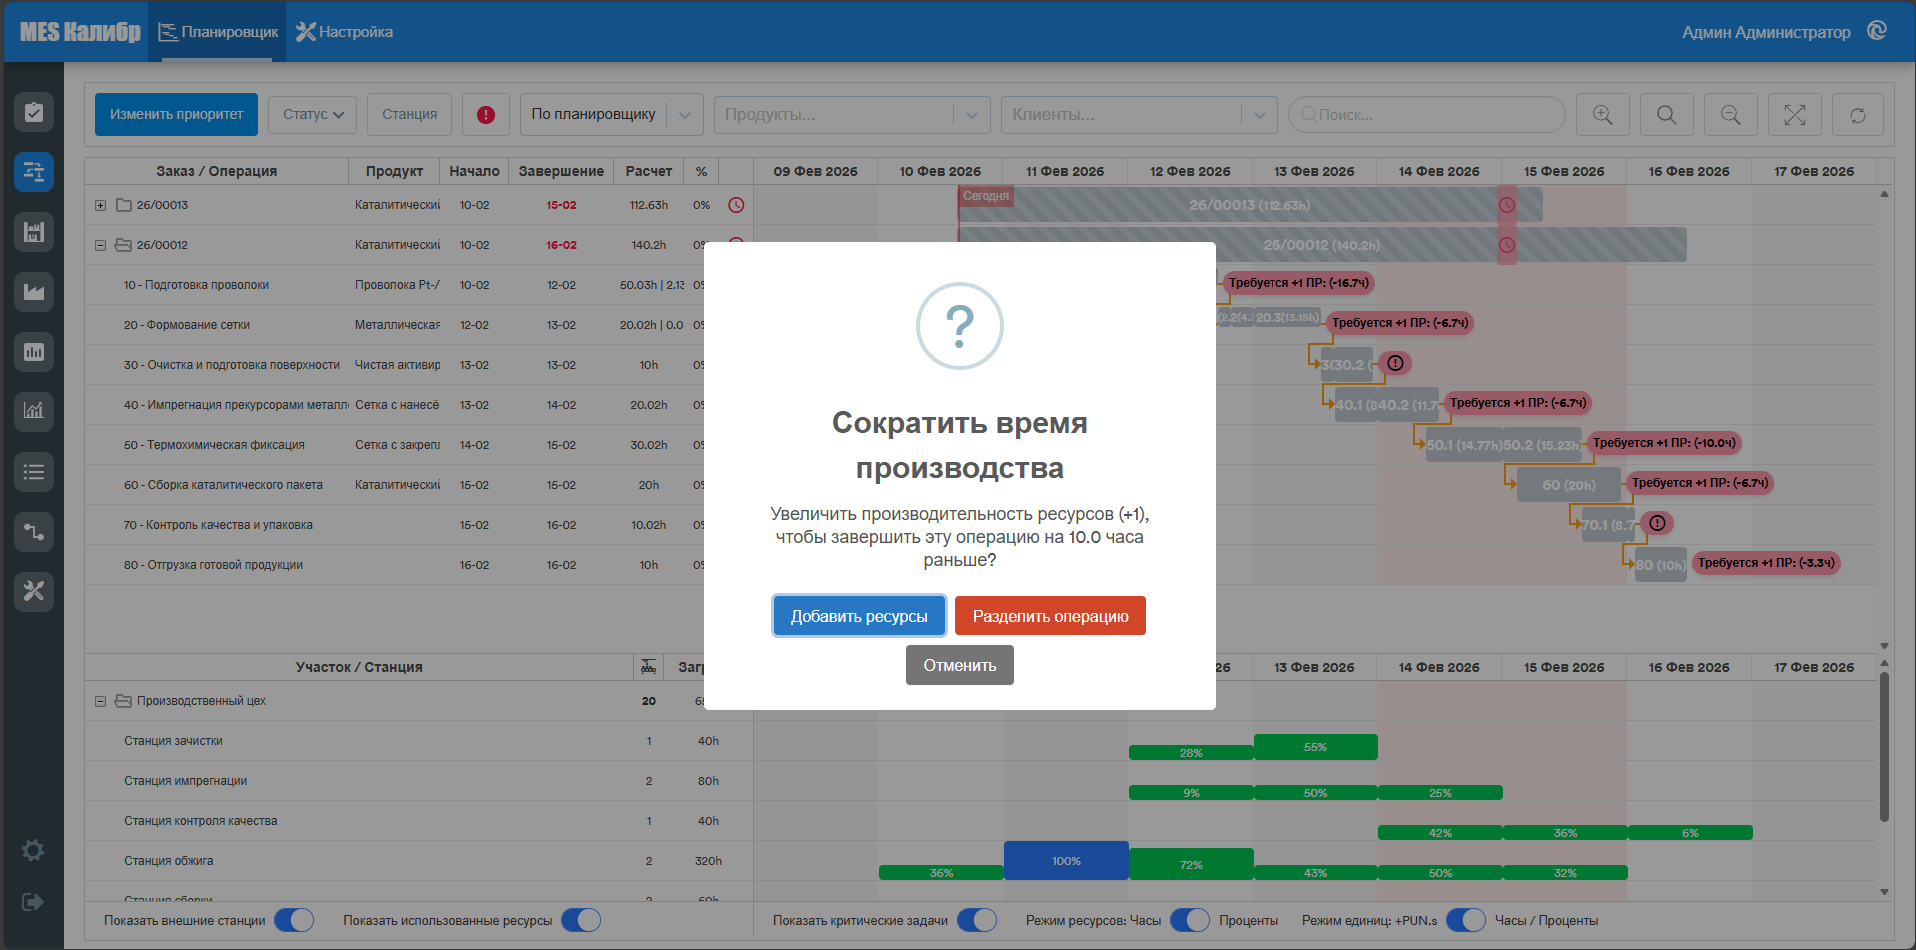Select operation 10 - Подготовка проволоки
Screen dimensions: 1916x950
point(196,285)
